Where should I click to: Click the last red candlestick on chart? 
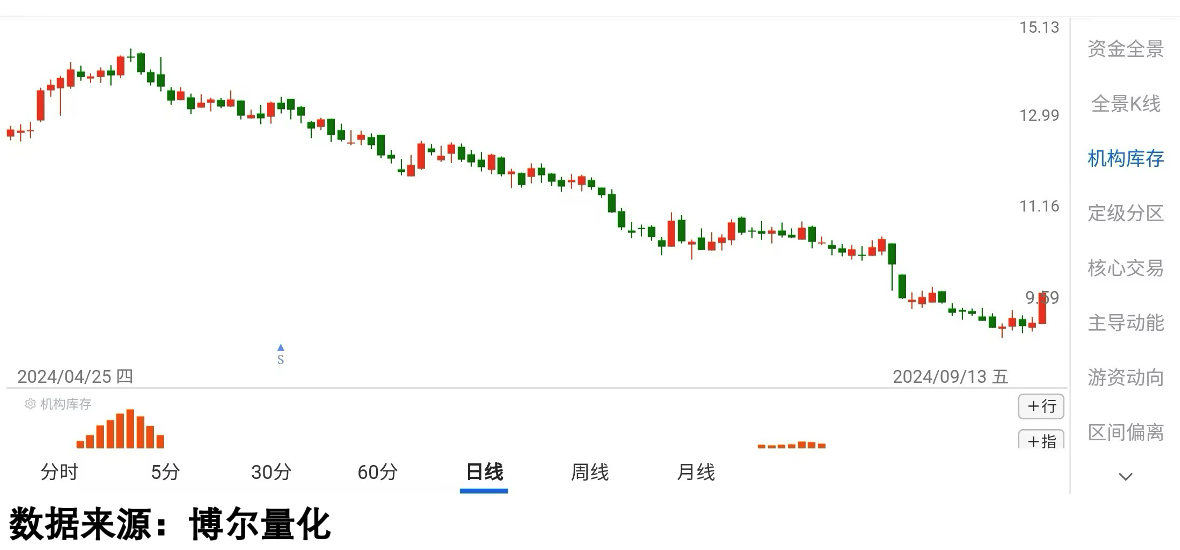(x=1042, y=308)
